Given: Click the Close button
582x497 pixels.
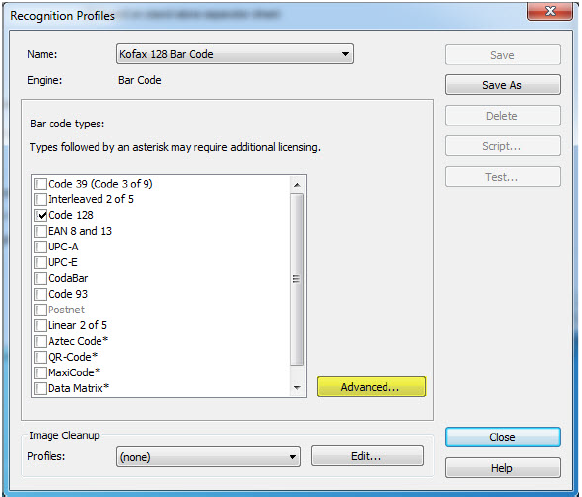Looking at the screenshot, I should [x=503, y=437].
